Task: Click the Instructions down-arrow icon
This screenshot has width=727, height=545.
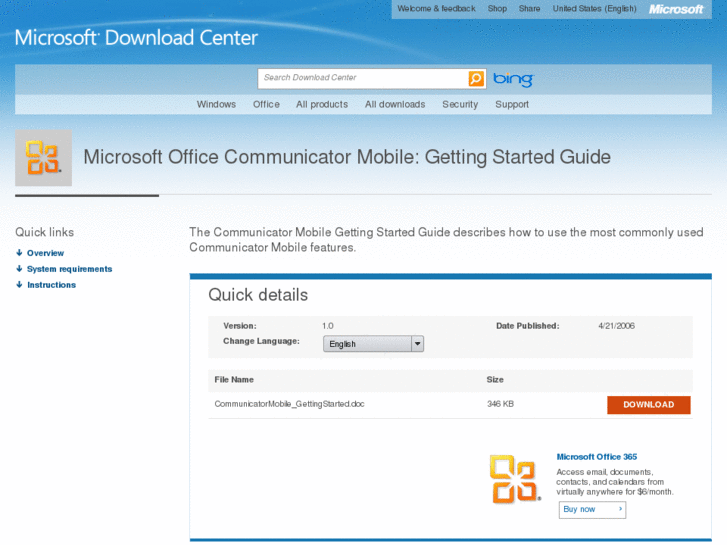Action: coord(19,285)
